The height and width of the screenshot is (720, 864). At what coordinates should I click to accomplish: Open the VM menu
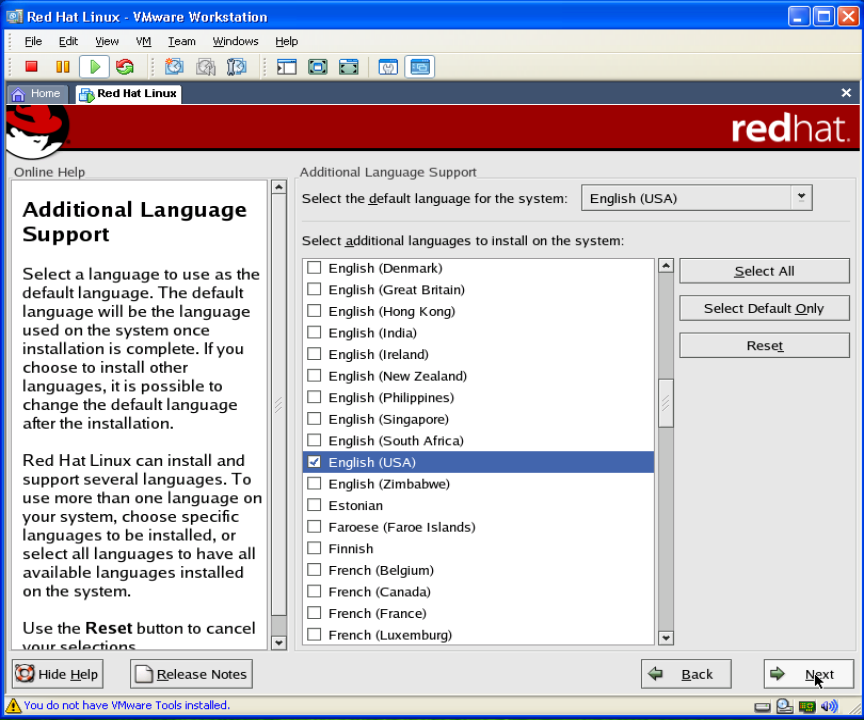tap(143, 41)
